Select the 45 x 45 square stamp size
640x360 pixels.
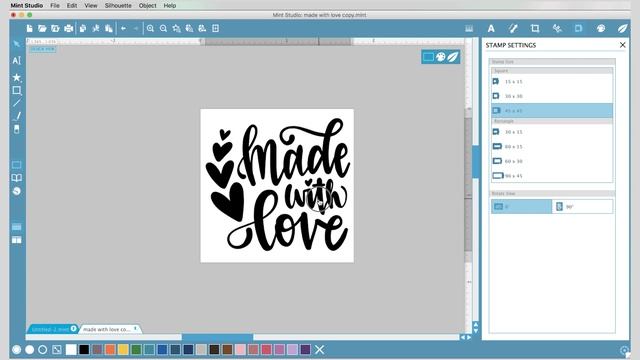(x=552, y=111)
